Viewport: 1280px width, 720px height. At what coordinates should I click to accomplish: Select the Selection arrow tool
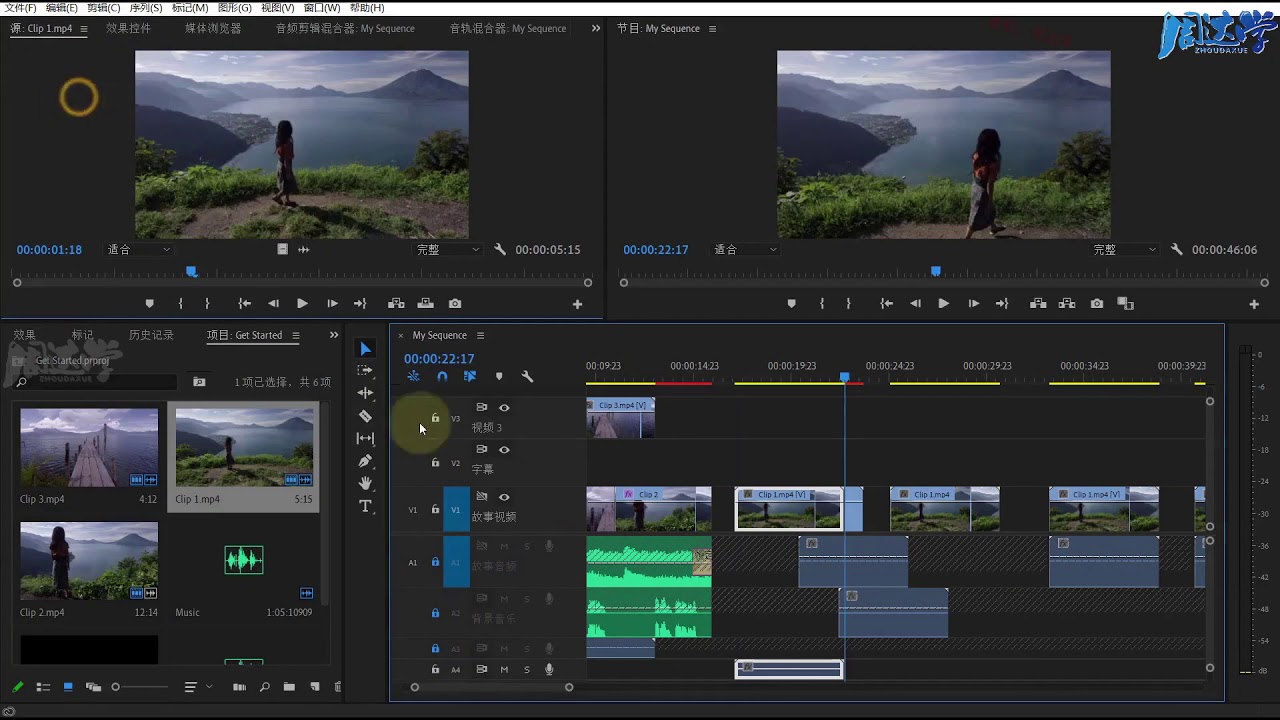[365, 349]
